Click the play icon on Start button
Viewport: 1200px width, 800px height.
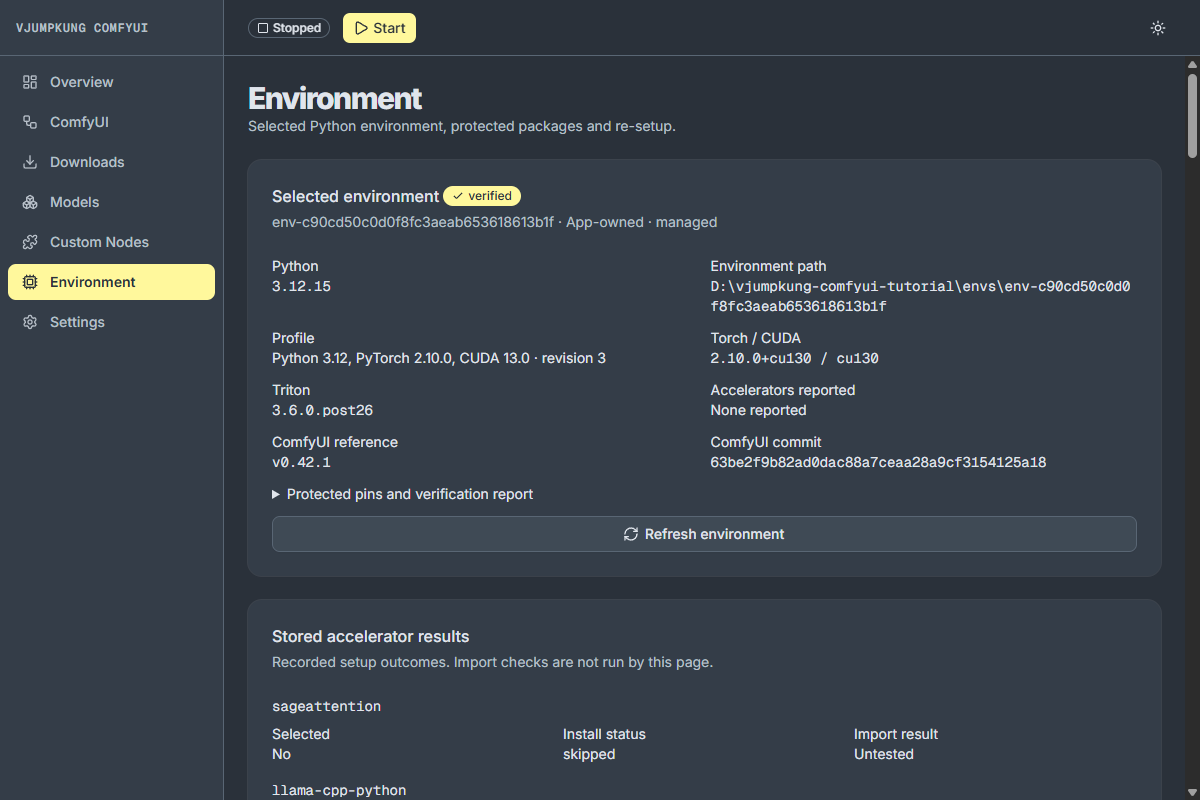point(361,28)
